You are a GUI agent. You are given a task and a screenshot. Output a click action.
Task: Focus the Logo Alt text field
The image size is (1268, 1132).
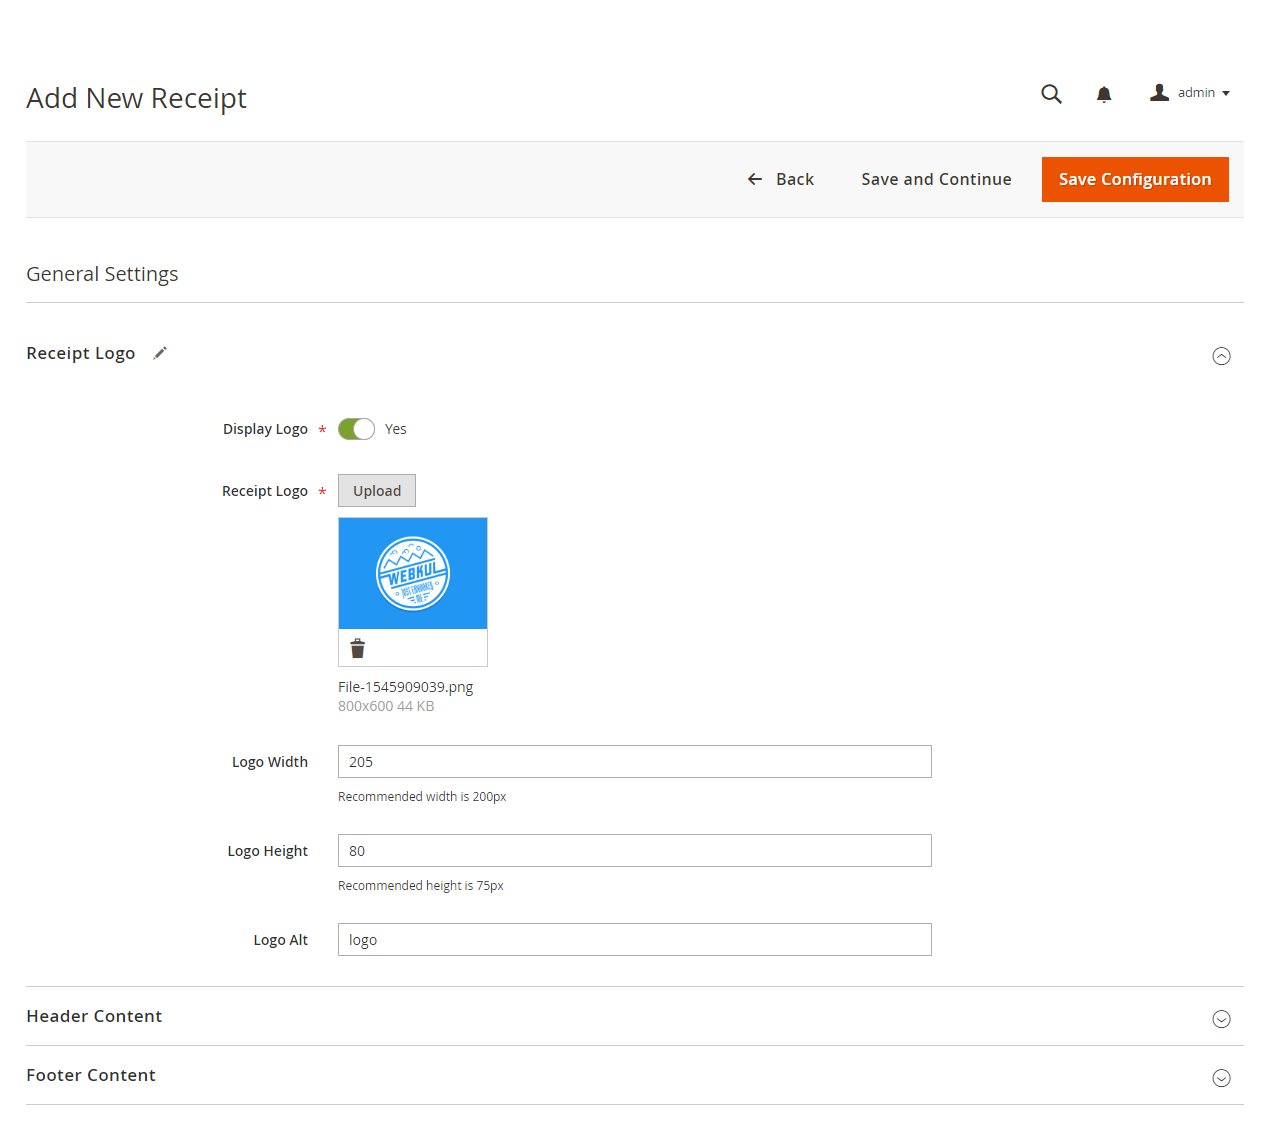coord(635,940)
